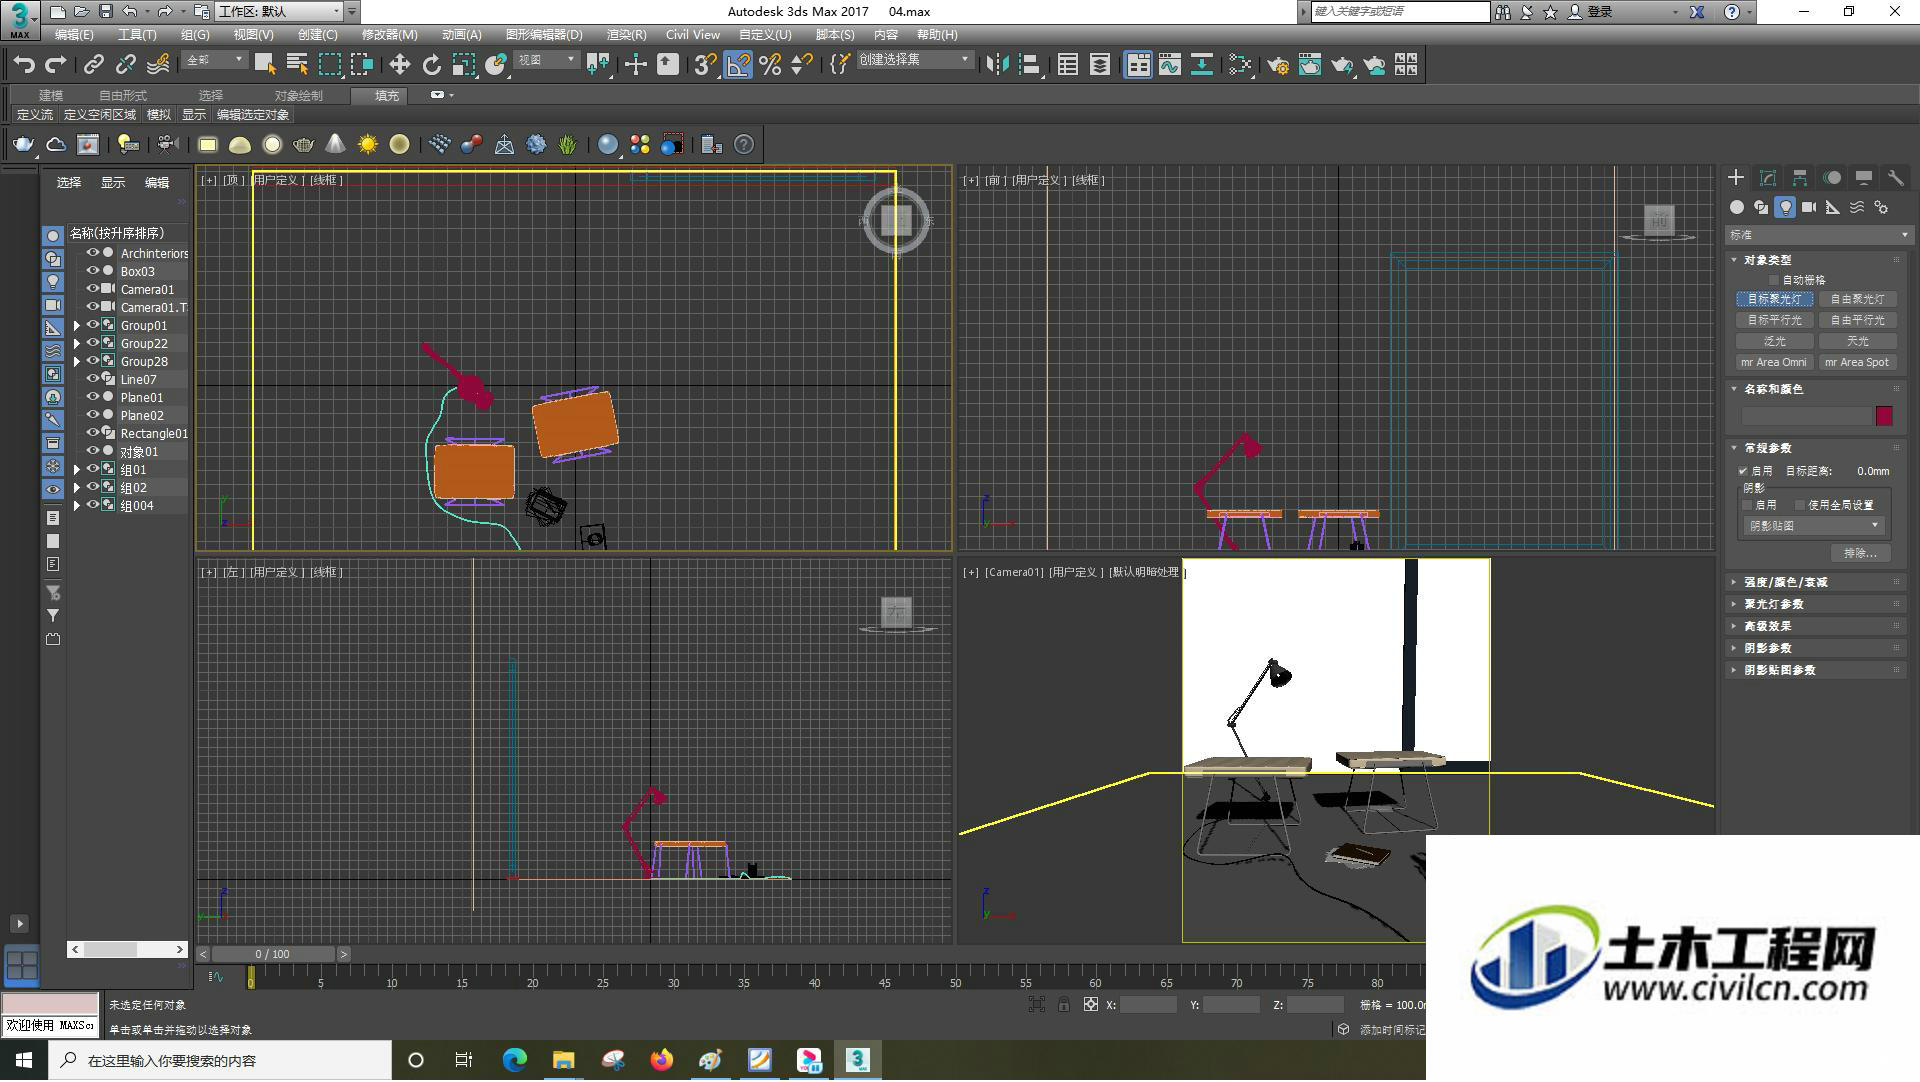Select the Rotate tool in toolbar
Viewport: 1920px width, 1082px height.
[x=431, y=65]
